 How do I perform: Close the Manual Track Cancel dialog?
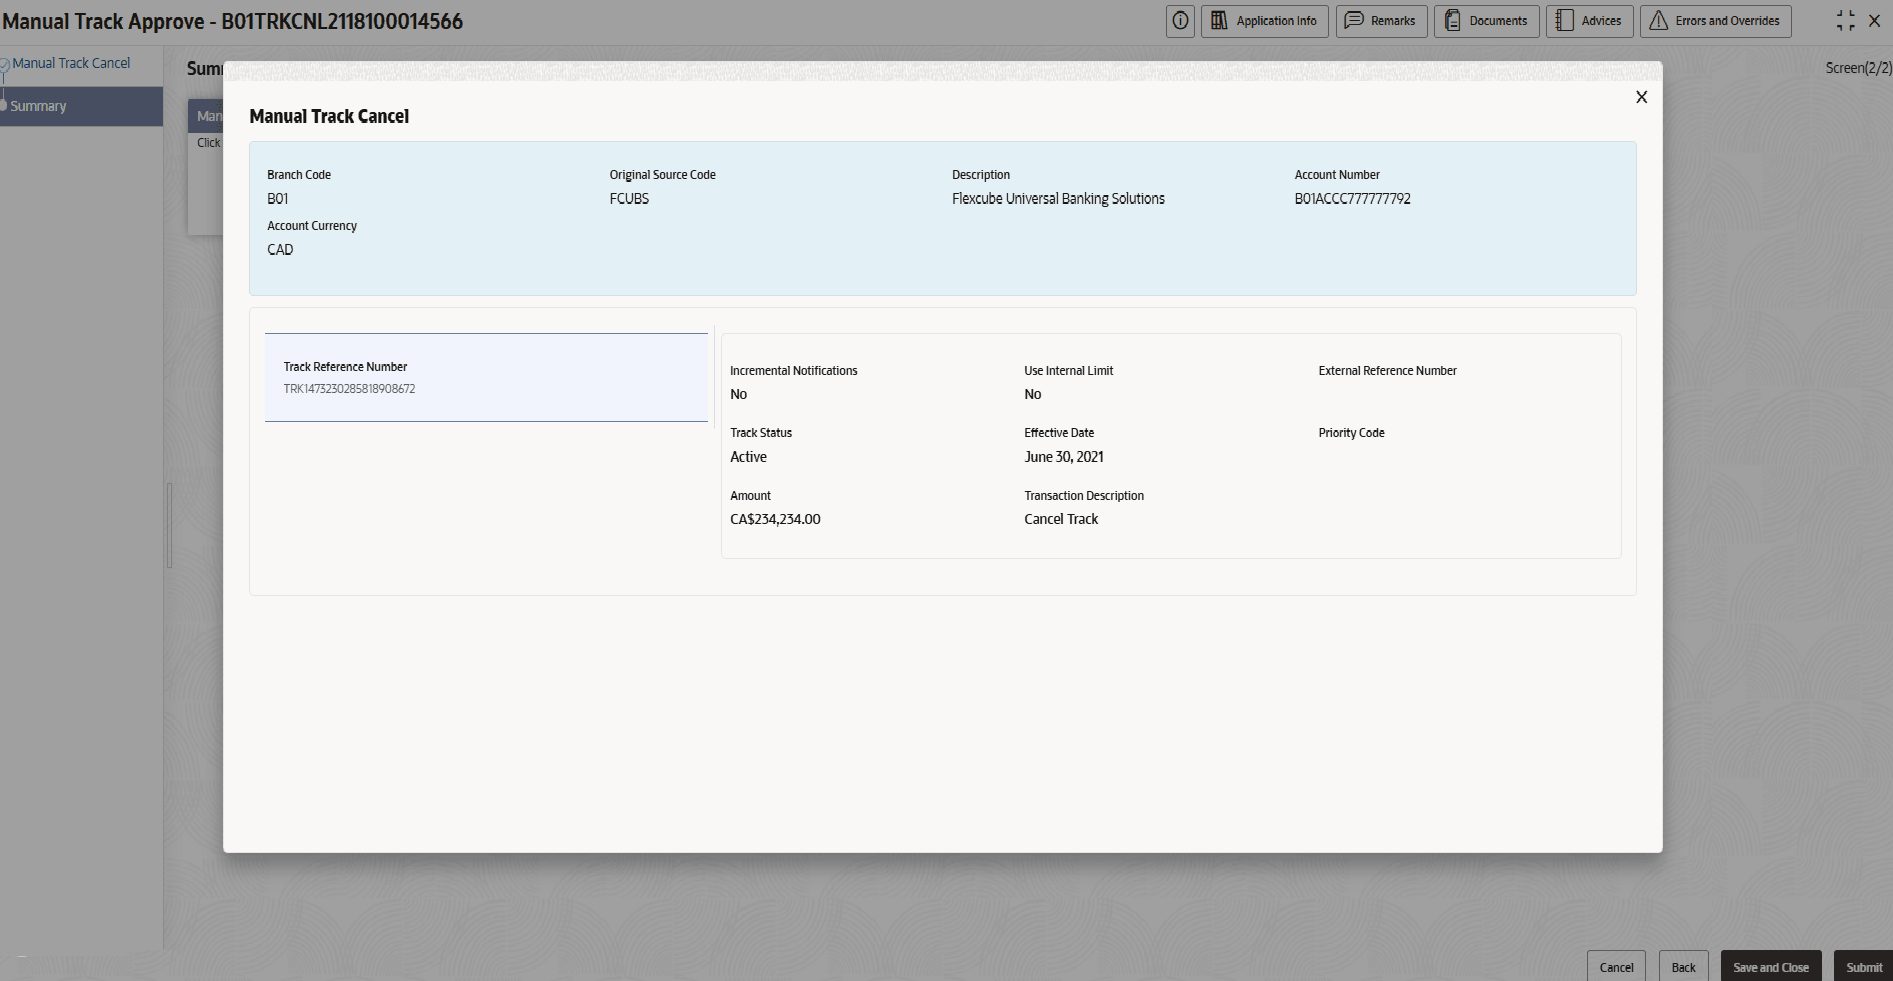coord(1641,97)
